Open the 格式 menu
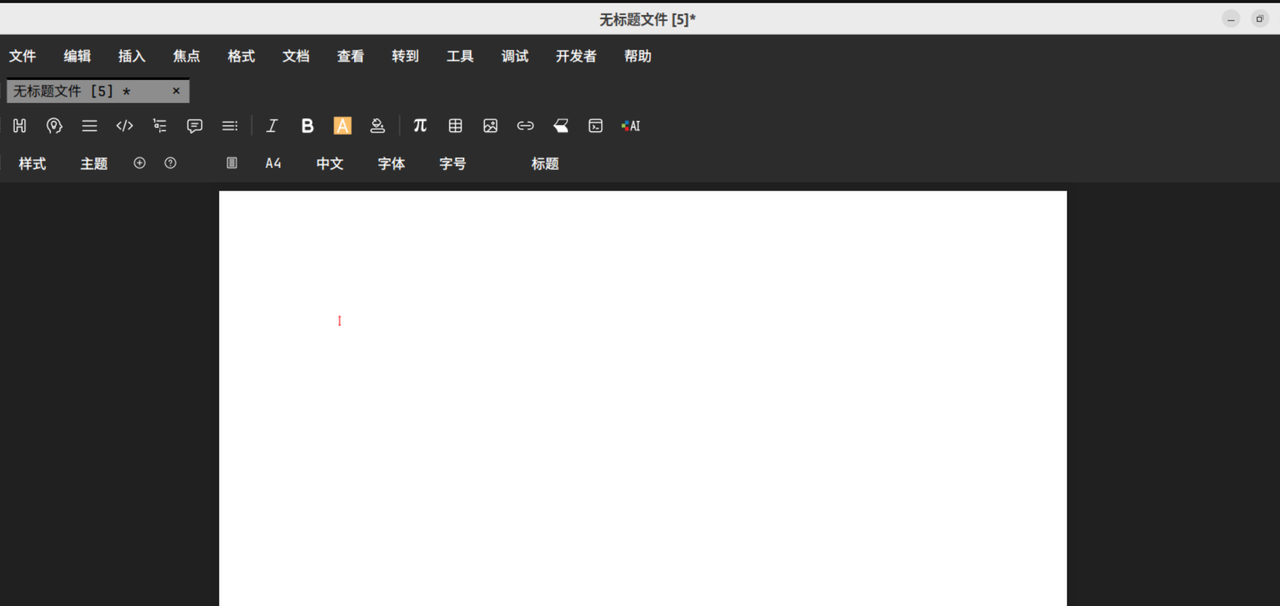 pos(241,57)
